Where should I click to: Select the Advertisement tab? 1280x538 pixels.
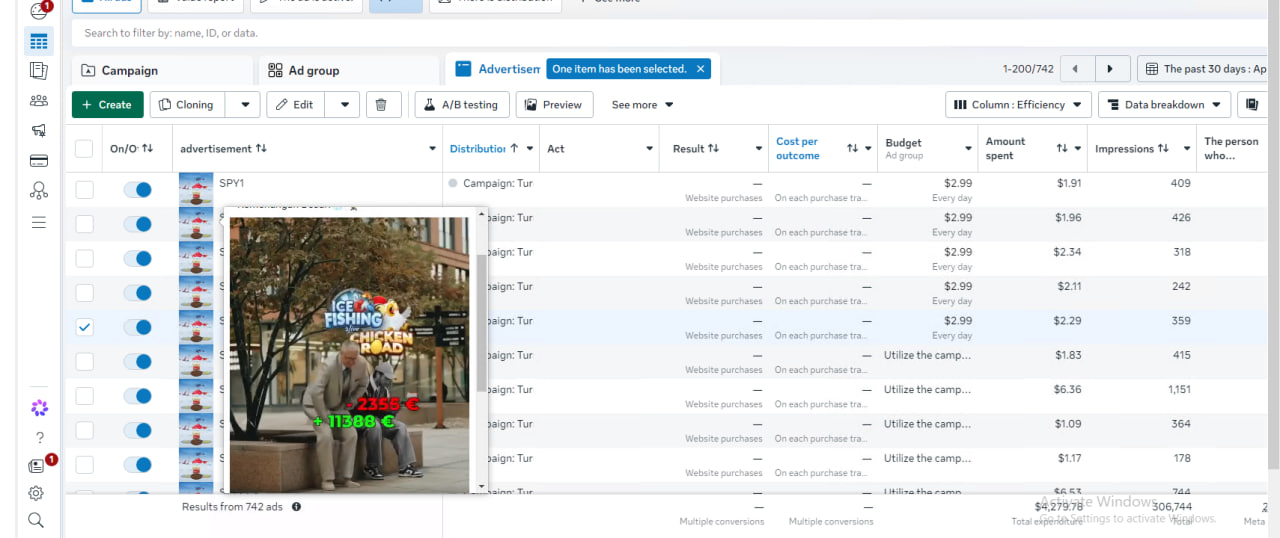coord(498,69)
